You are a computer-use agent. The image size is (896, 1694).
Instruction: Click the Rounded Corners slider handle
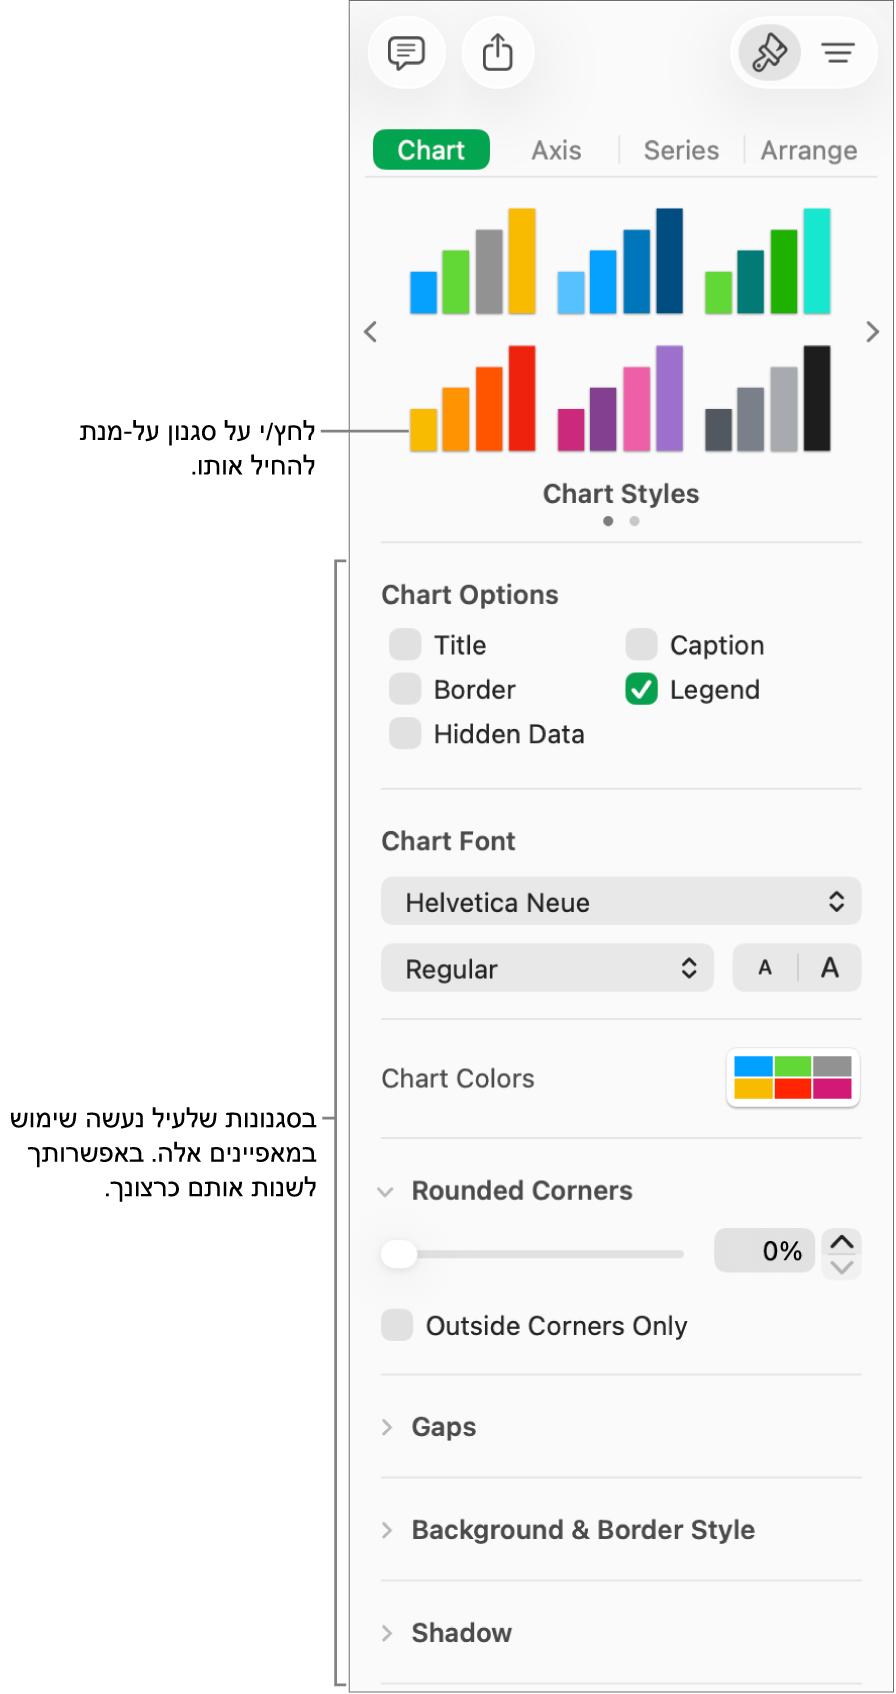click(399, 1253)
